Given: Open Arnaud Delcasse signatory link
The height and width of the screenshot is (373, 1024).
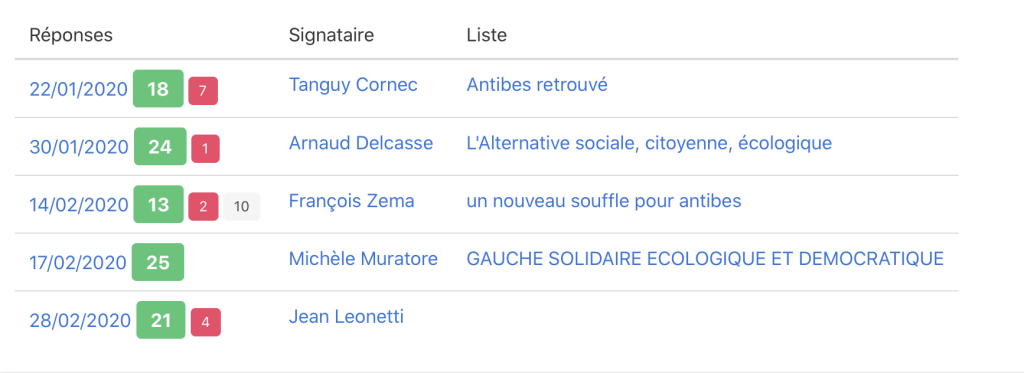Looking at the screenshot, I should (361, 142).
